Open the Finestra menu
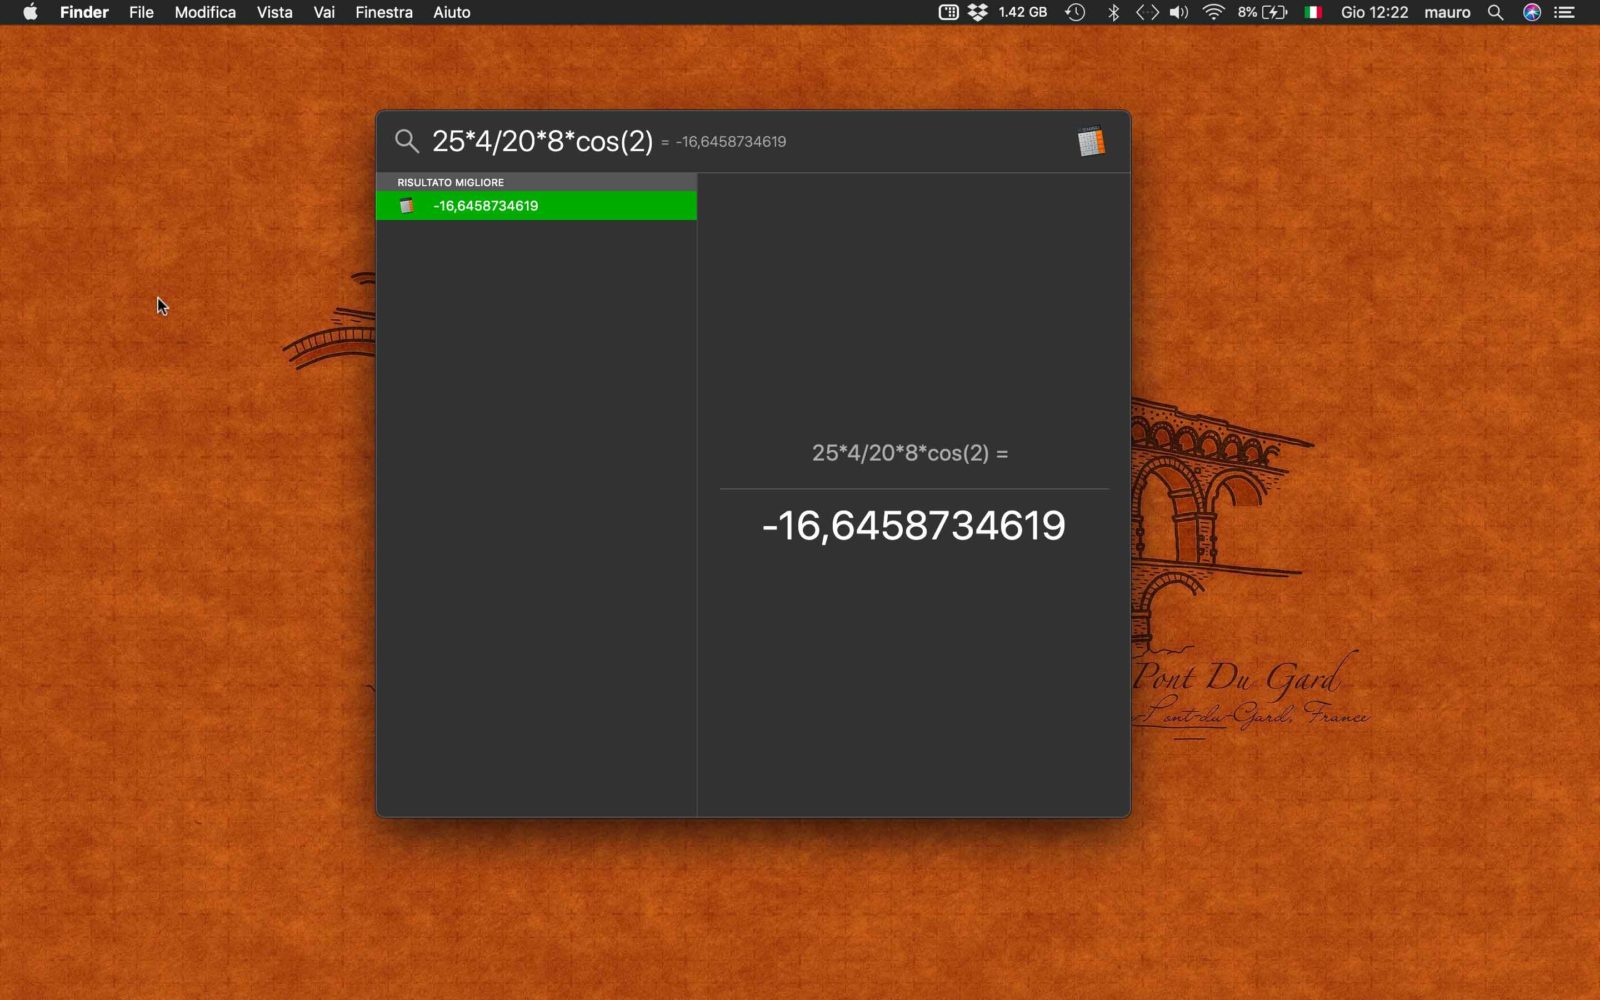The width and height of the screenshot is (1600, 1000). tap(384, 12)
